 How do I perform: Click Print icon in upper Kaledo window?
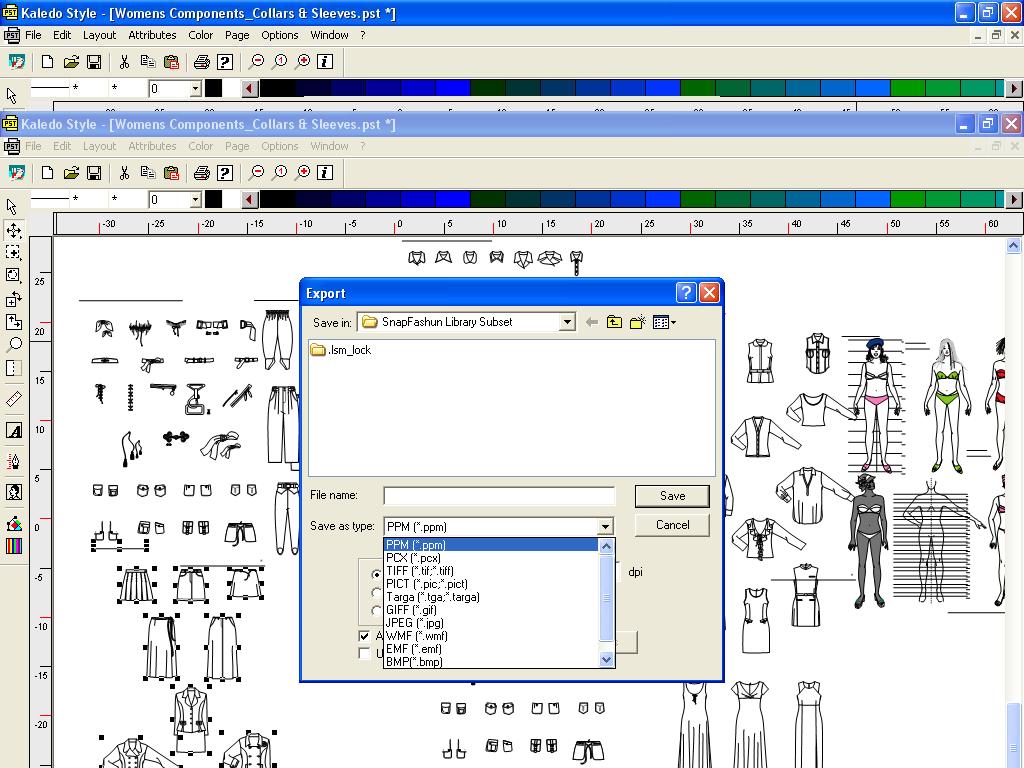click(202, 62)
